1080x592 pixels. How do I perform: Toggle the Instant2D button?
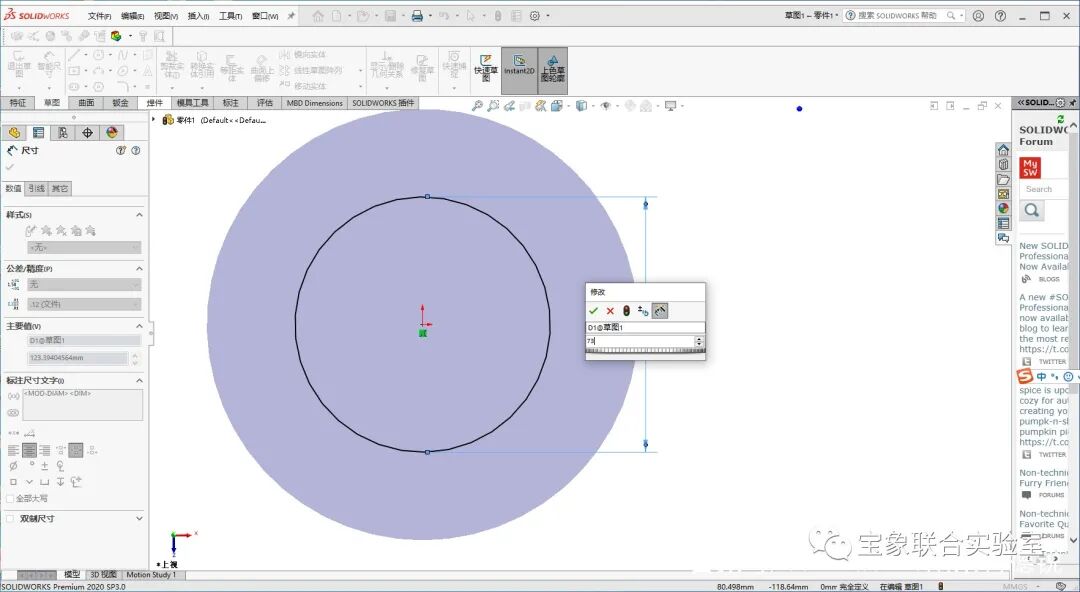[519, 70]
